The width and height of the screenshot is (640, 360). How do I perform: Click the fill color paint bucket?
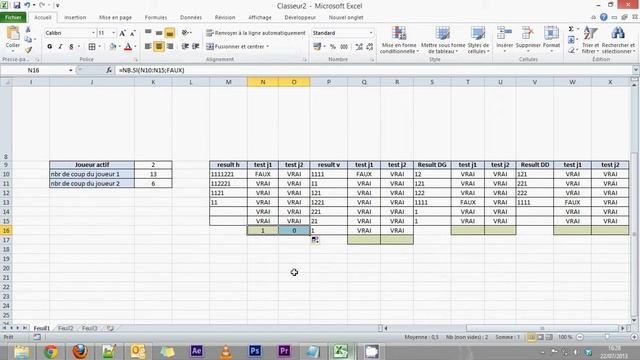tap(113, 47)
